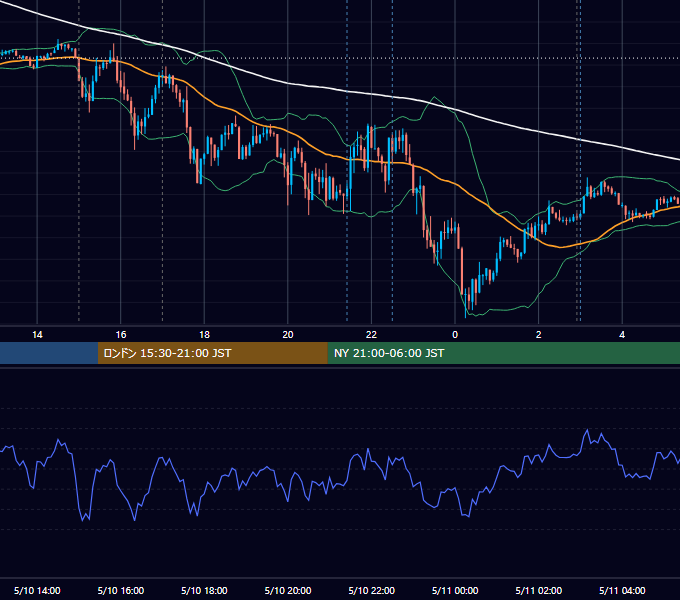Click the blue session bar before ロンドン
The height and width of the screenshot is (600, 680).
pyautogui.click(x=49, y=353)
